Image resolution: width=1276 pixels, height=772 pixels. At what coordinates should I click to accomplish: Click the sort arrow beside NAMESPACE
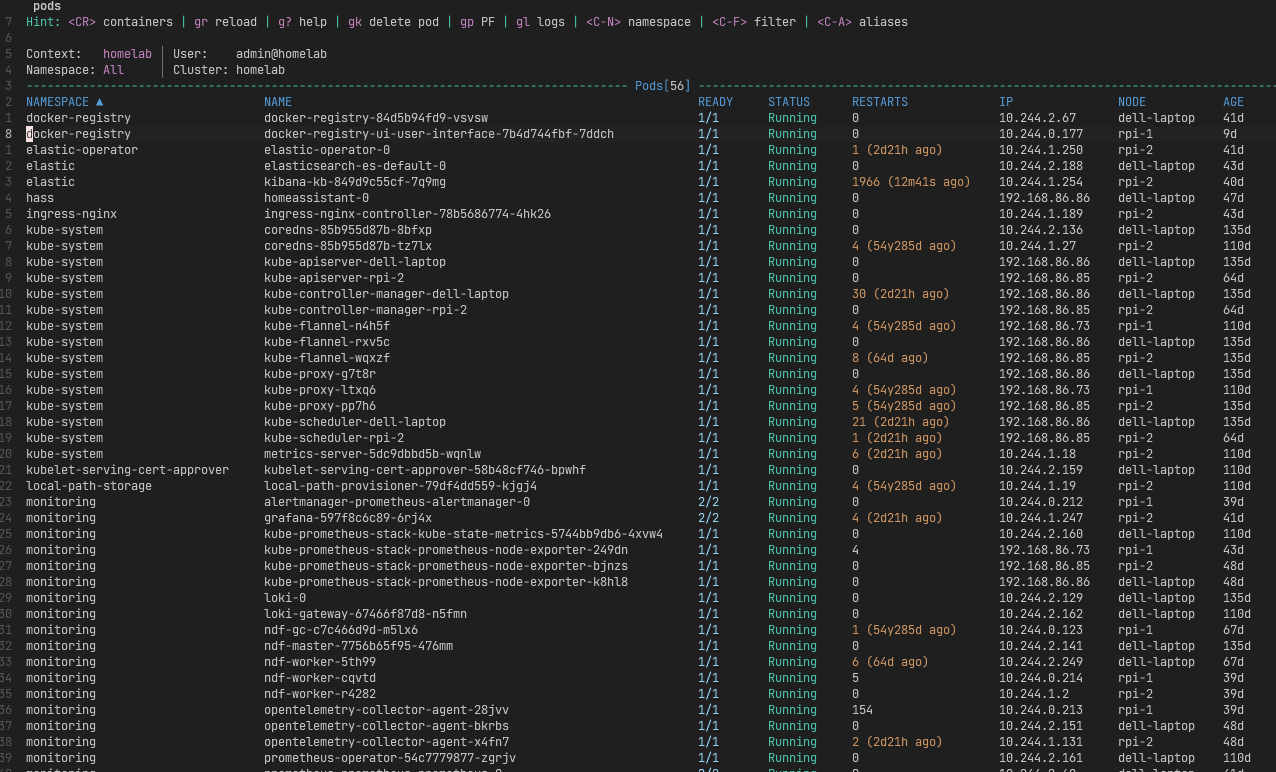(100, 102)
